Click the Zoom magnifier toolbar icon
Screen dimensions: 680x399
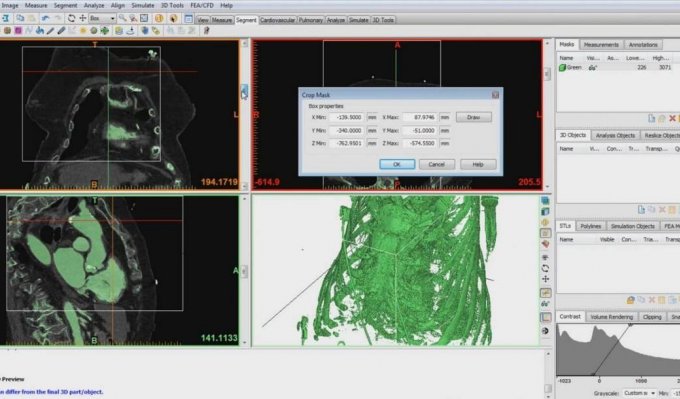[123, 18]
